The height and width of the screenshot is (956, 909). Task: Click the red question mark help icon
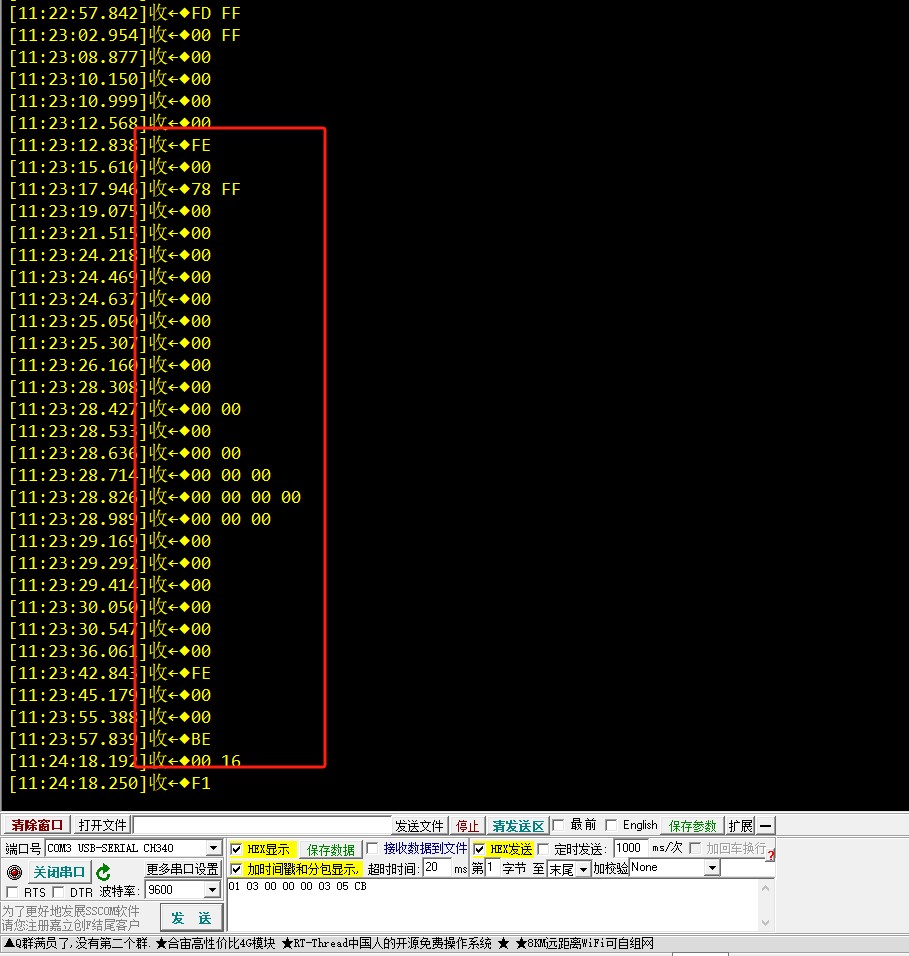tap(771, 855)
